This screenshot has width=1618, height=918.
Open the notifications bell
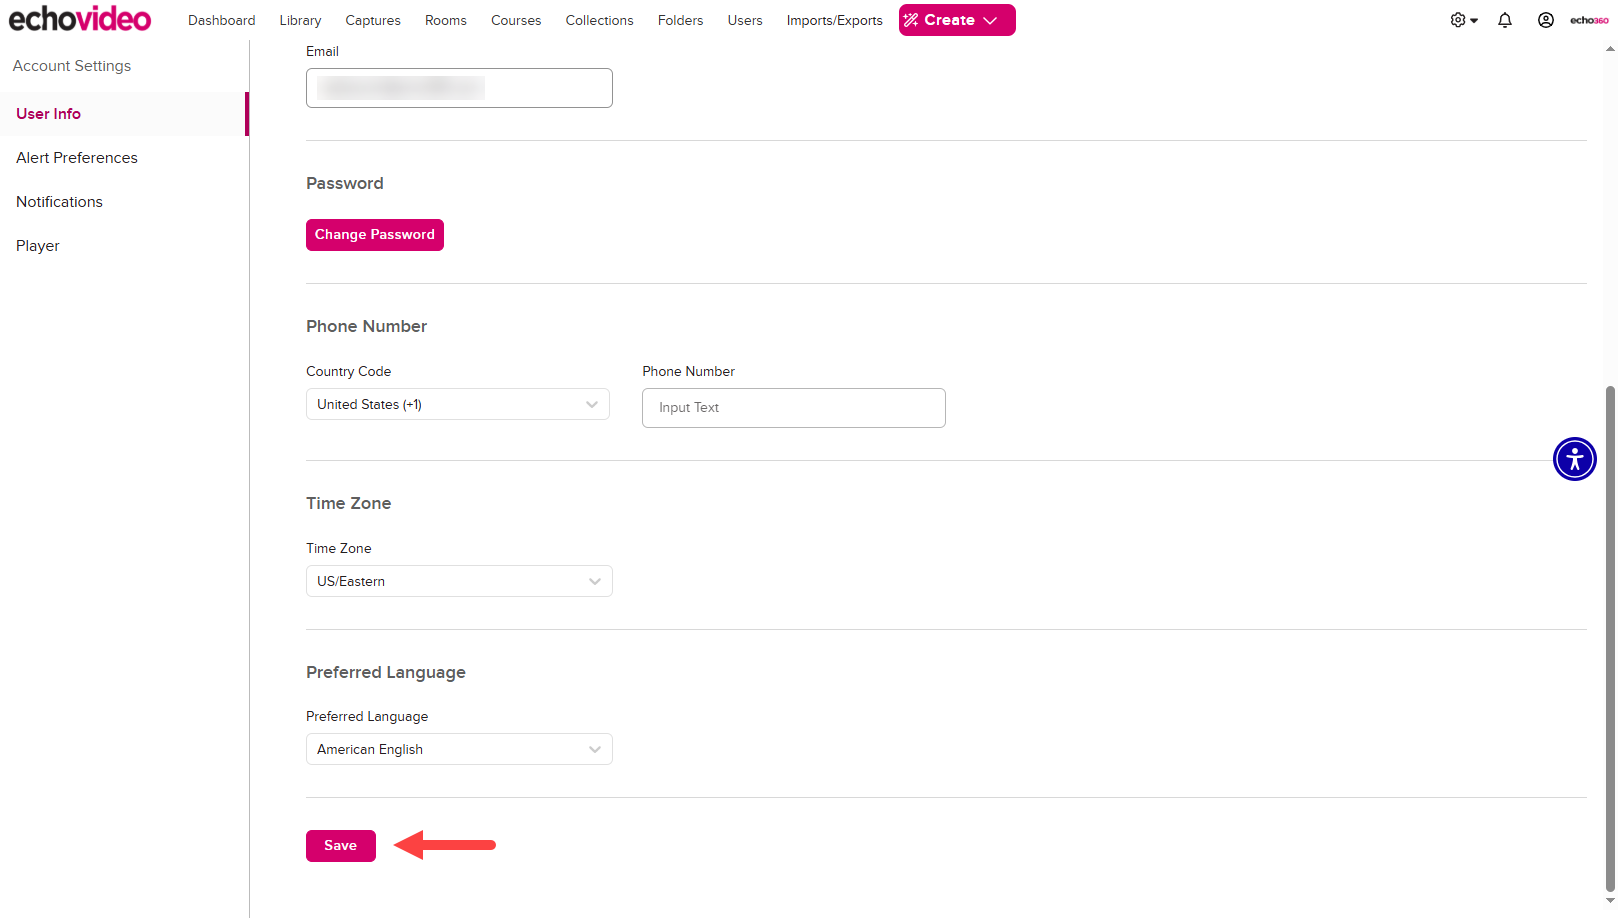(x=1504, y=20)
